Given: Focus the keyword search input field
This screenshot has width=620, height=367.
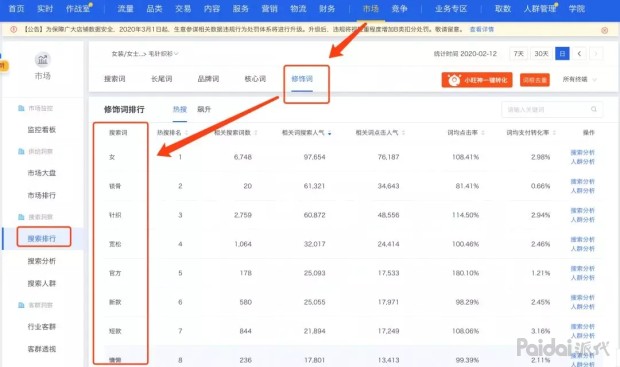Looking at the screenshot, I should (552, 110).
